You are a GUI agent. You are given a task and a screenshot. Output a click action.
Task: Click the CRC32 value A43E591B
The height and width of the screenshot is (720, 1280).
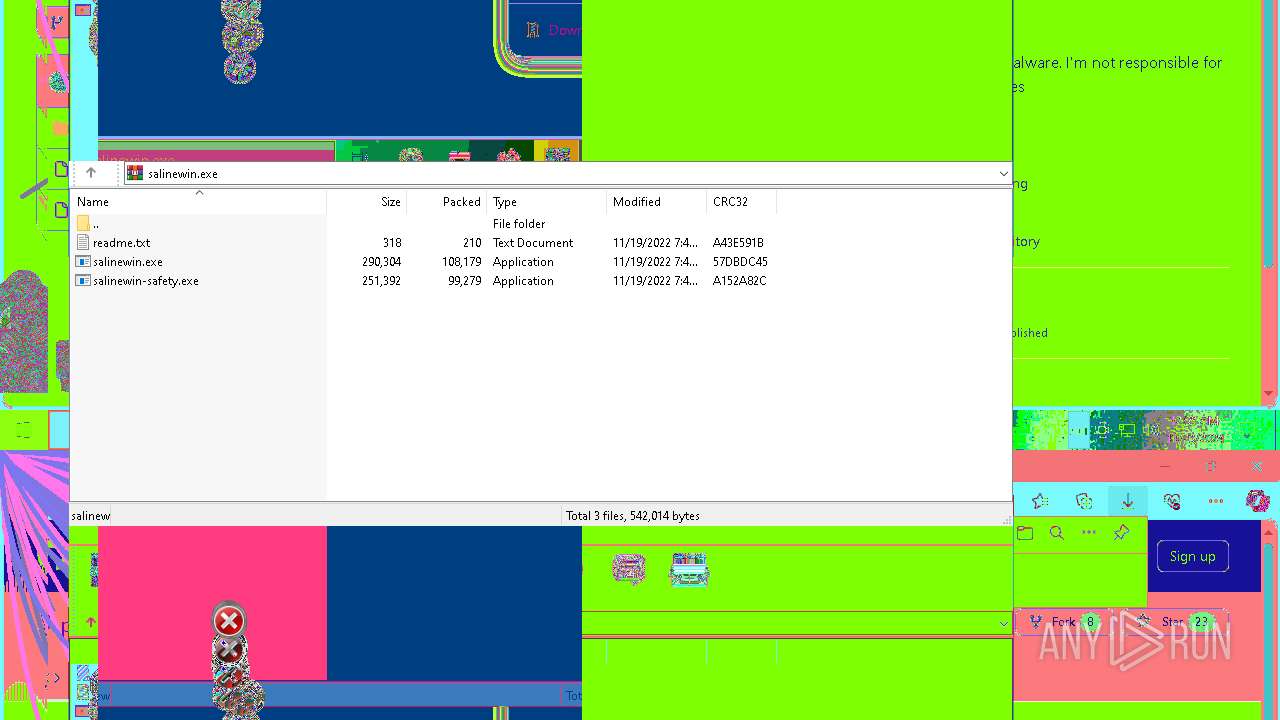(738, 243)
